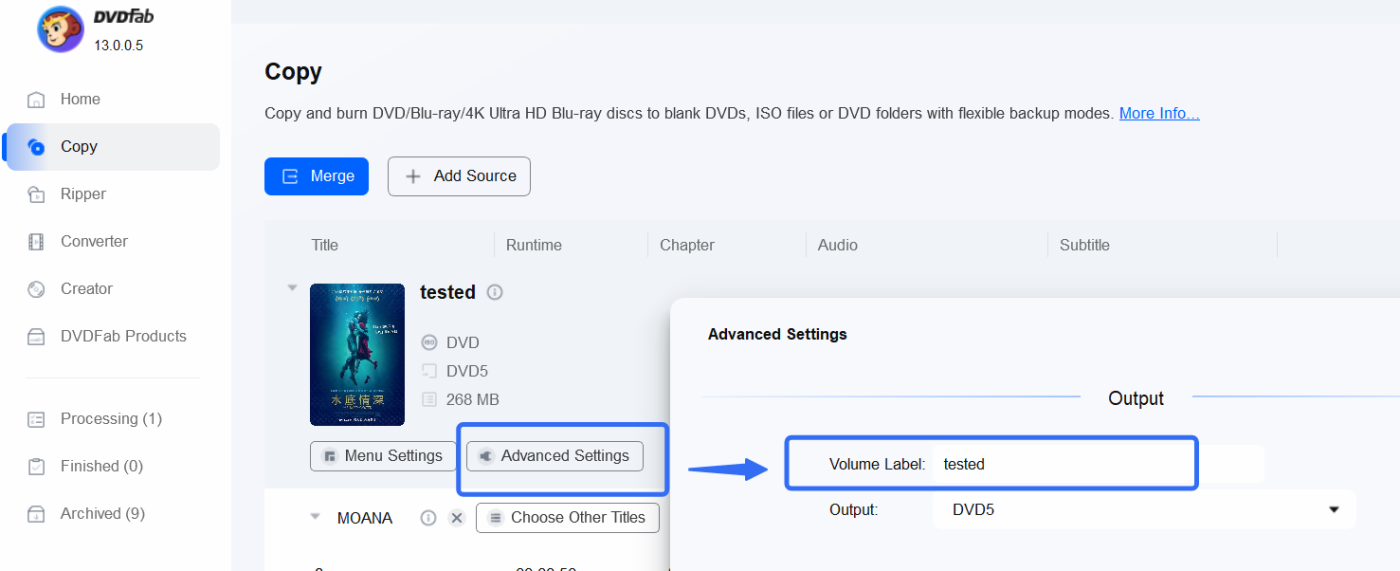Viewport: 1400px width, 571px height.
Task: Open Menu Settings for the DVD
Action: pyautogui.click(x=381, y=456)
